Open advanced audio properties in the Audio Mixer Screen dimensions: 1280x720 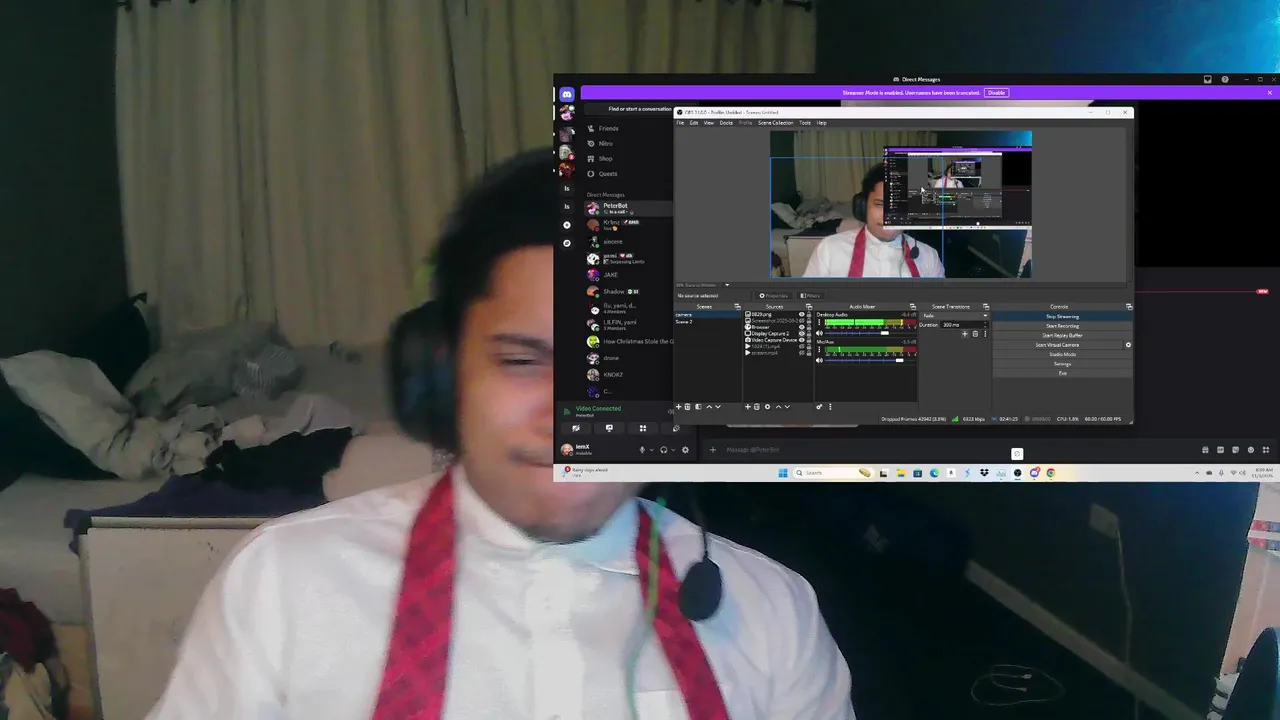coord(819,407)
